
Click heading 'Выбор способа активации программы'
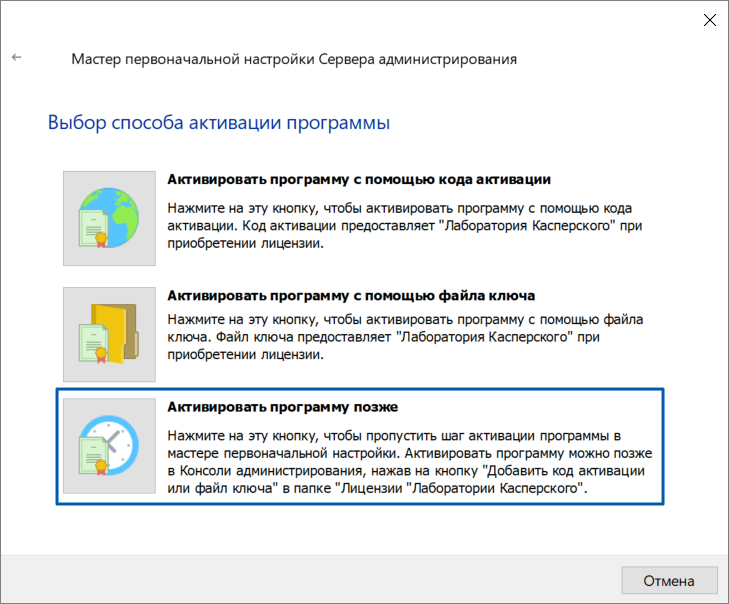(219, 123)
